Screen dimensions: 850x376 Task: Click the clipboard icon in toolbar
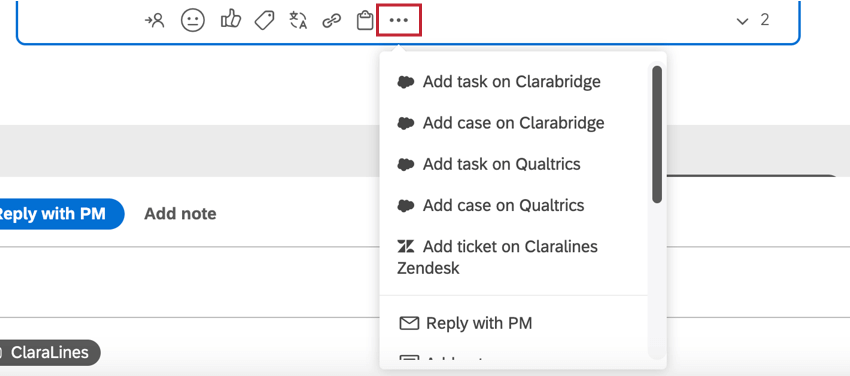click(365, 21)
